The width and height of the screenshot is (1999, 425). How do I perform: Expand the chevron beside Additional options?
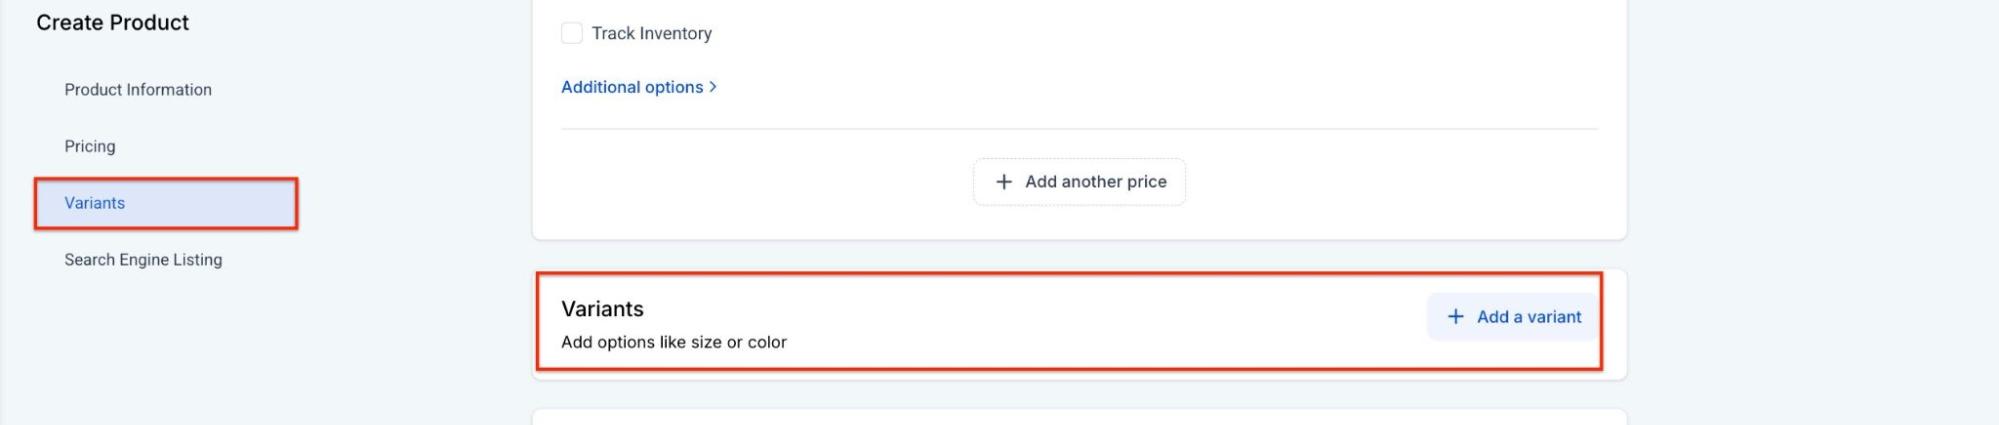click(x=713, y=87)
